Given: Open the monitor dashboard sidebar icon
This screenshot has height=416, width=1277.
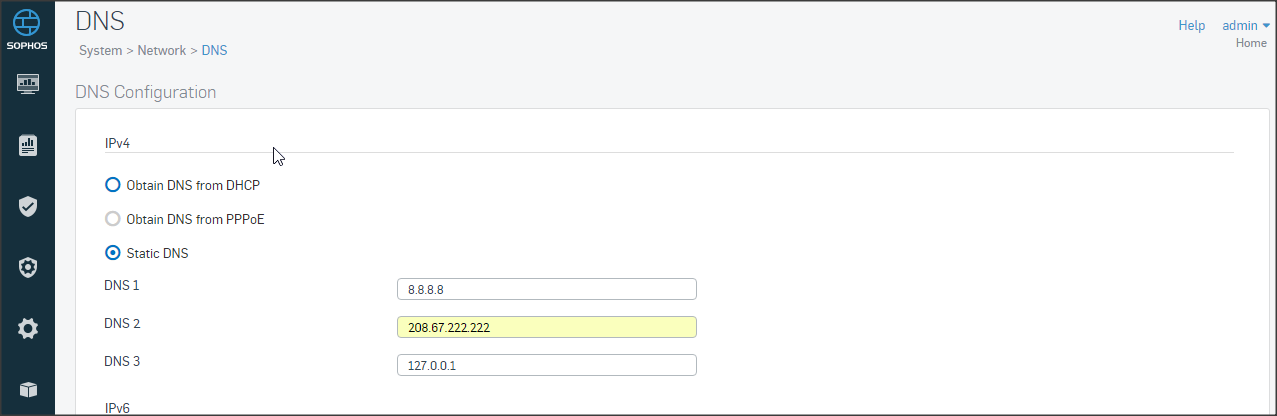Looking at the screenshot, I should click(x=28, y=83).
